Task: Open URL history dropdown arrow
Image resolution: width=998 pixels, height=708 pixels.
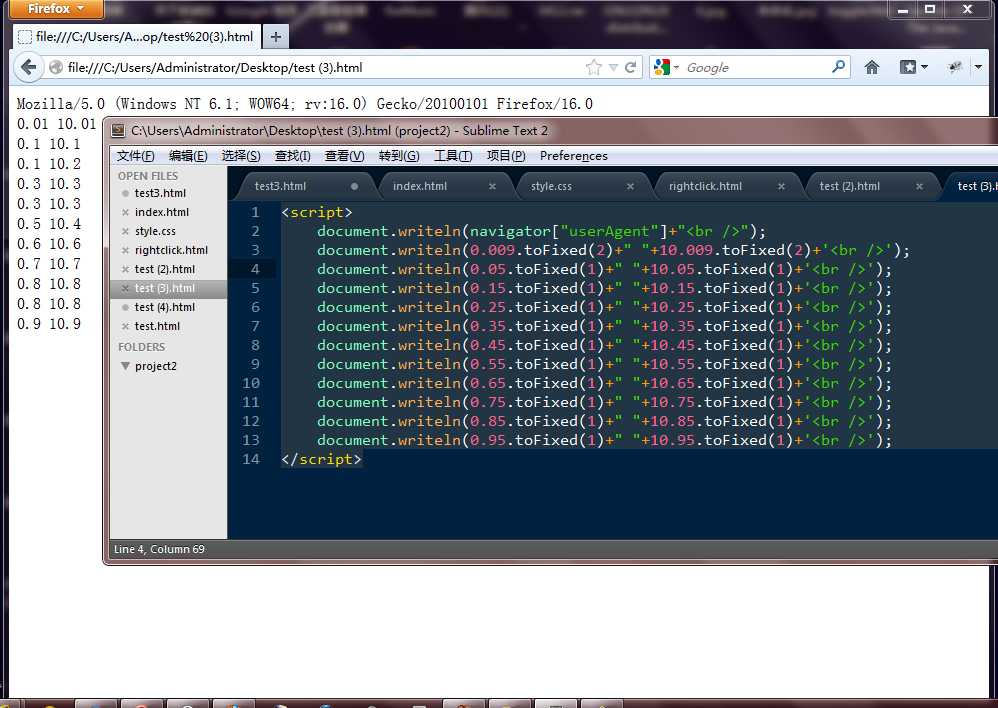Action: [614, 67]
